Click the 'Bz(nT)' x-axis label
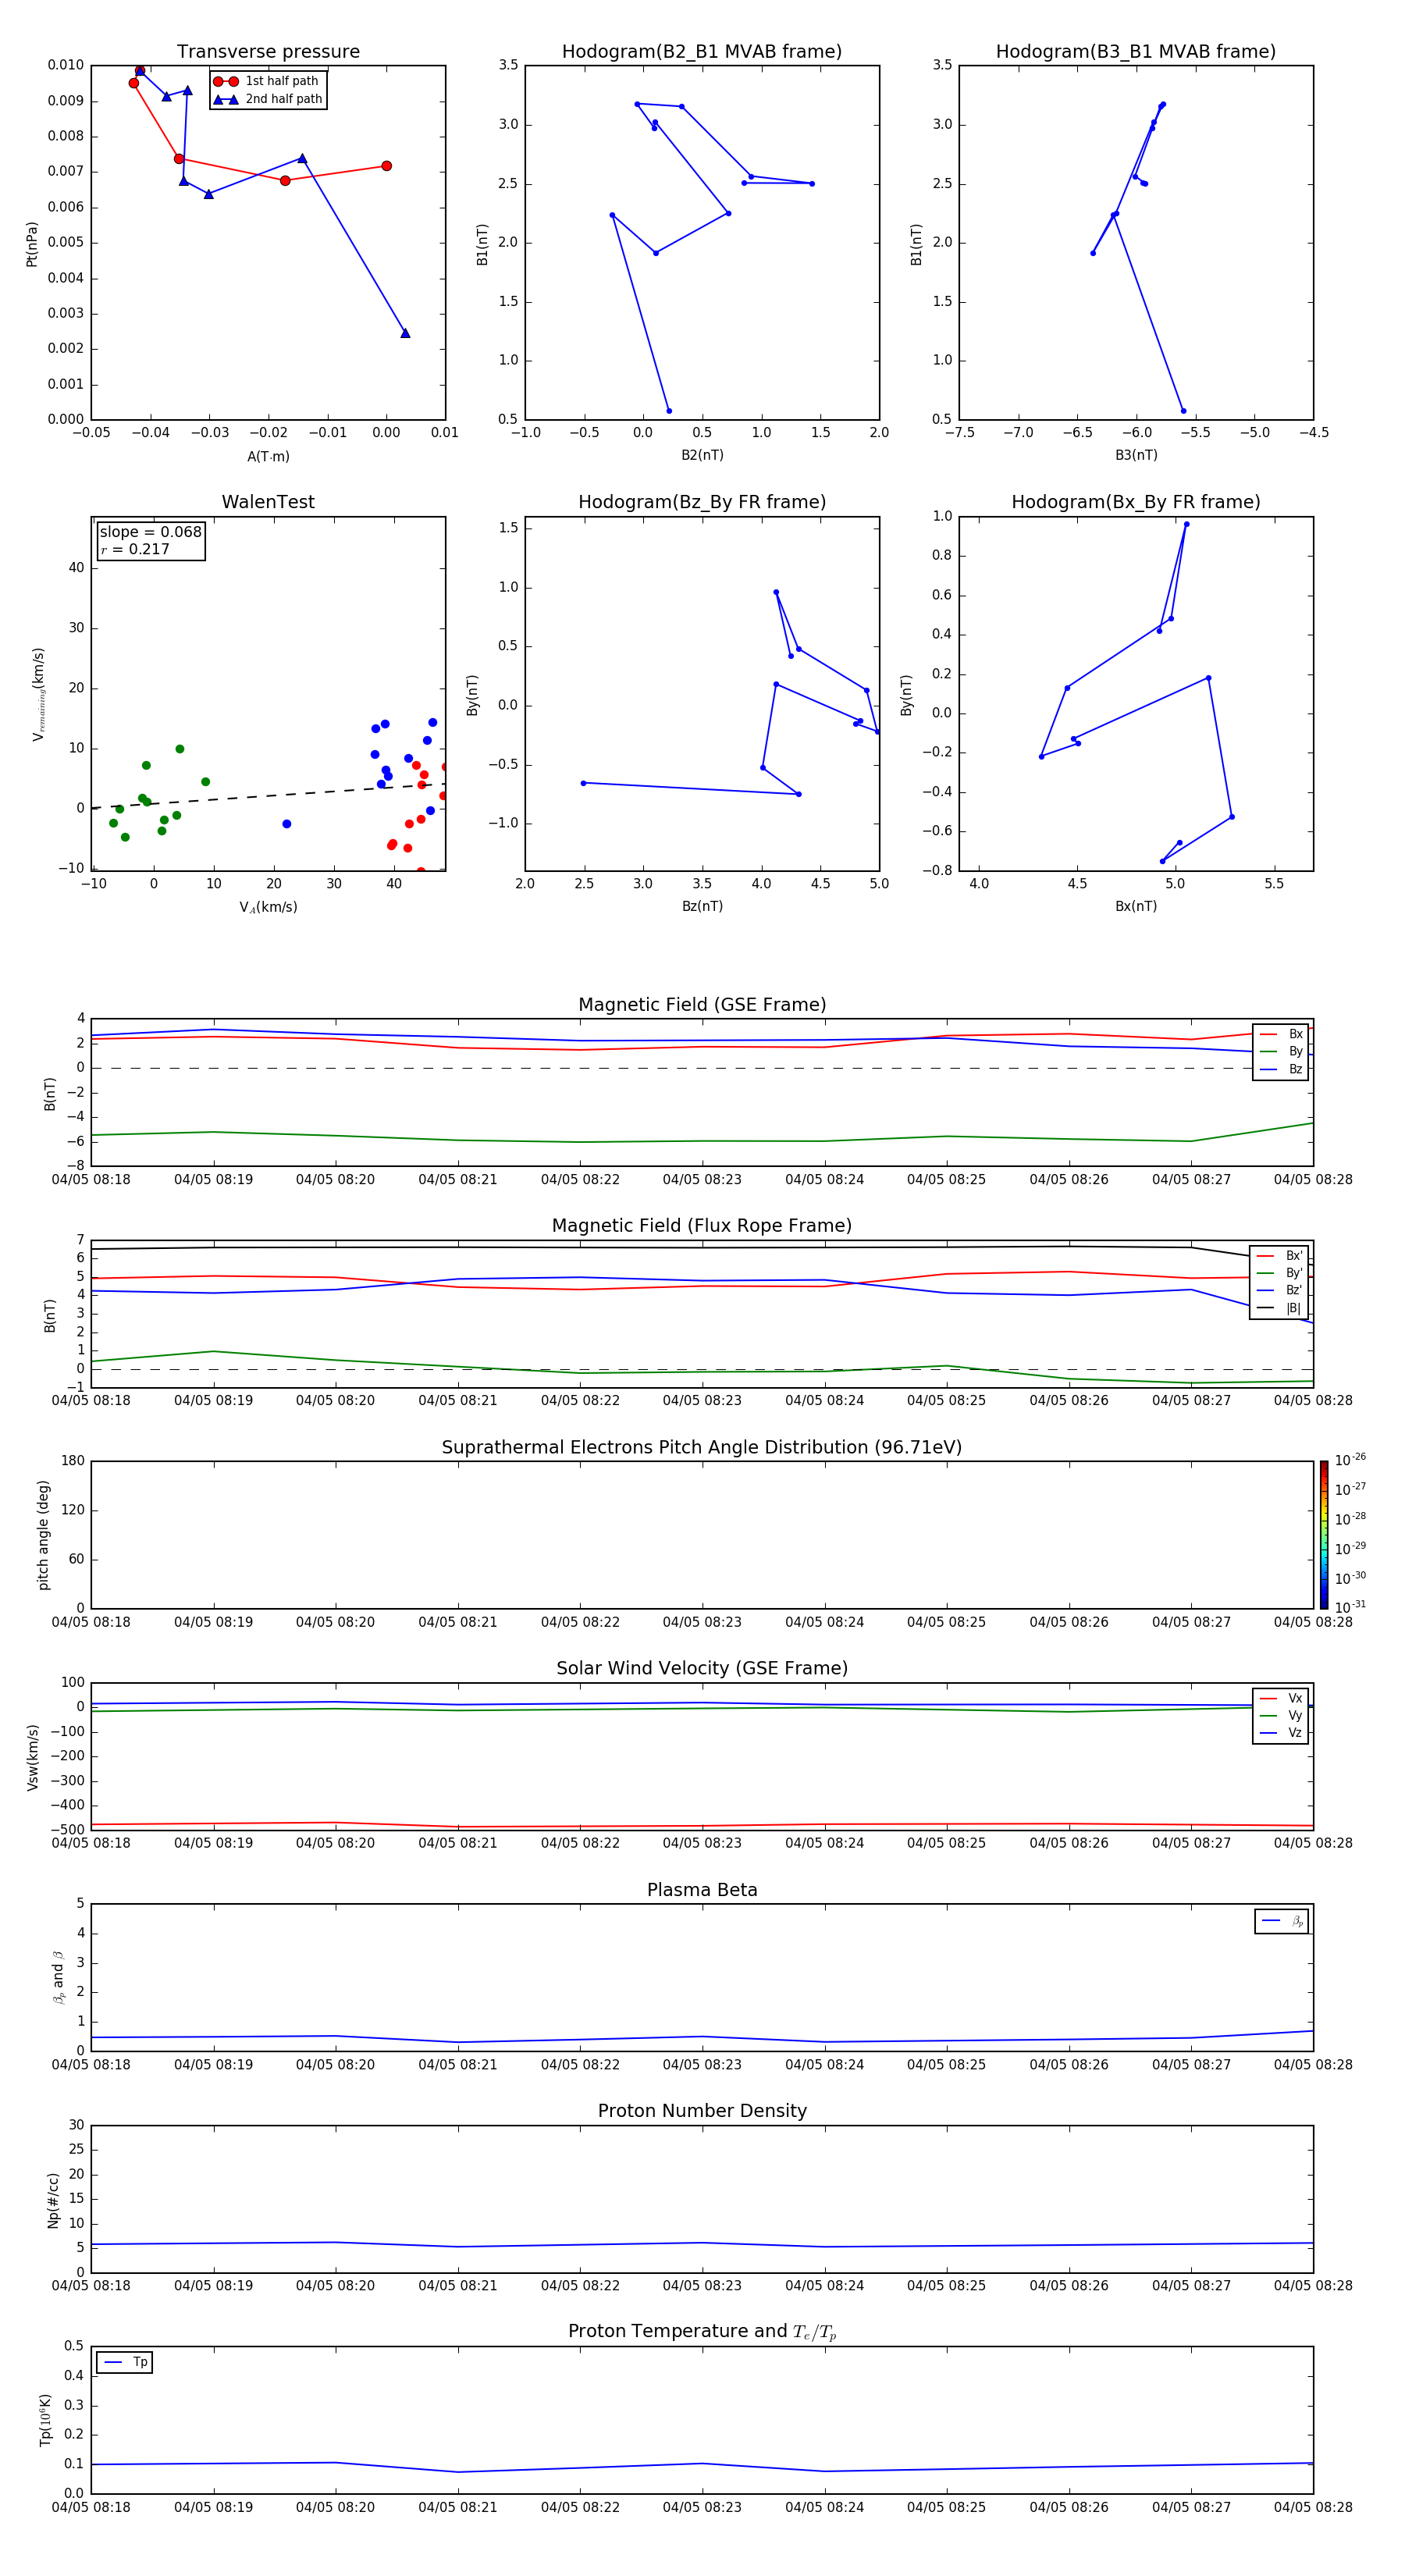Image resolution: width=1405 pixels, height=2576 pixels. [x=702, y=906]
